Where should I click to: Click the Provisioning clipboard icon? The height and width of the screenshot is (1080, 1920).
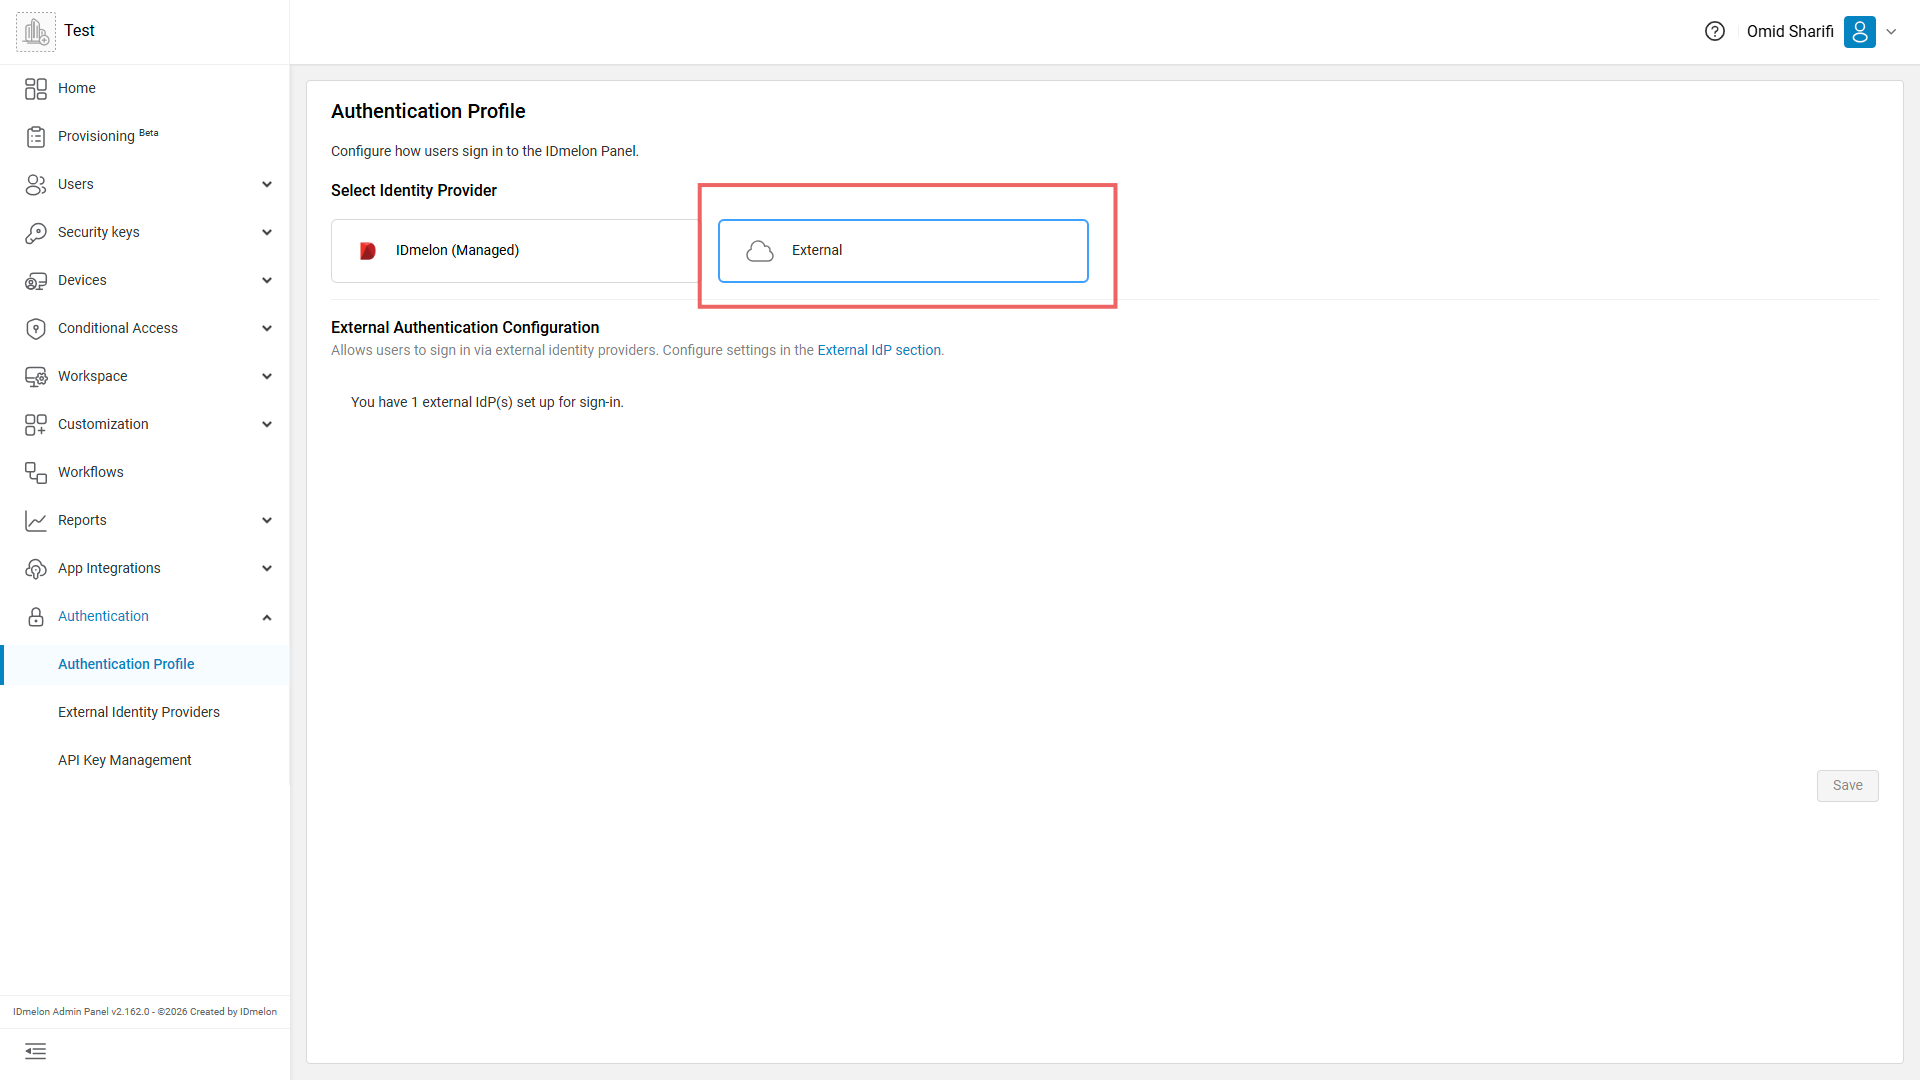coord(36,137)
